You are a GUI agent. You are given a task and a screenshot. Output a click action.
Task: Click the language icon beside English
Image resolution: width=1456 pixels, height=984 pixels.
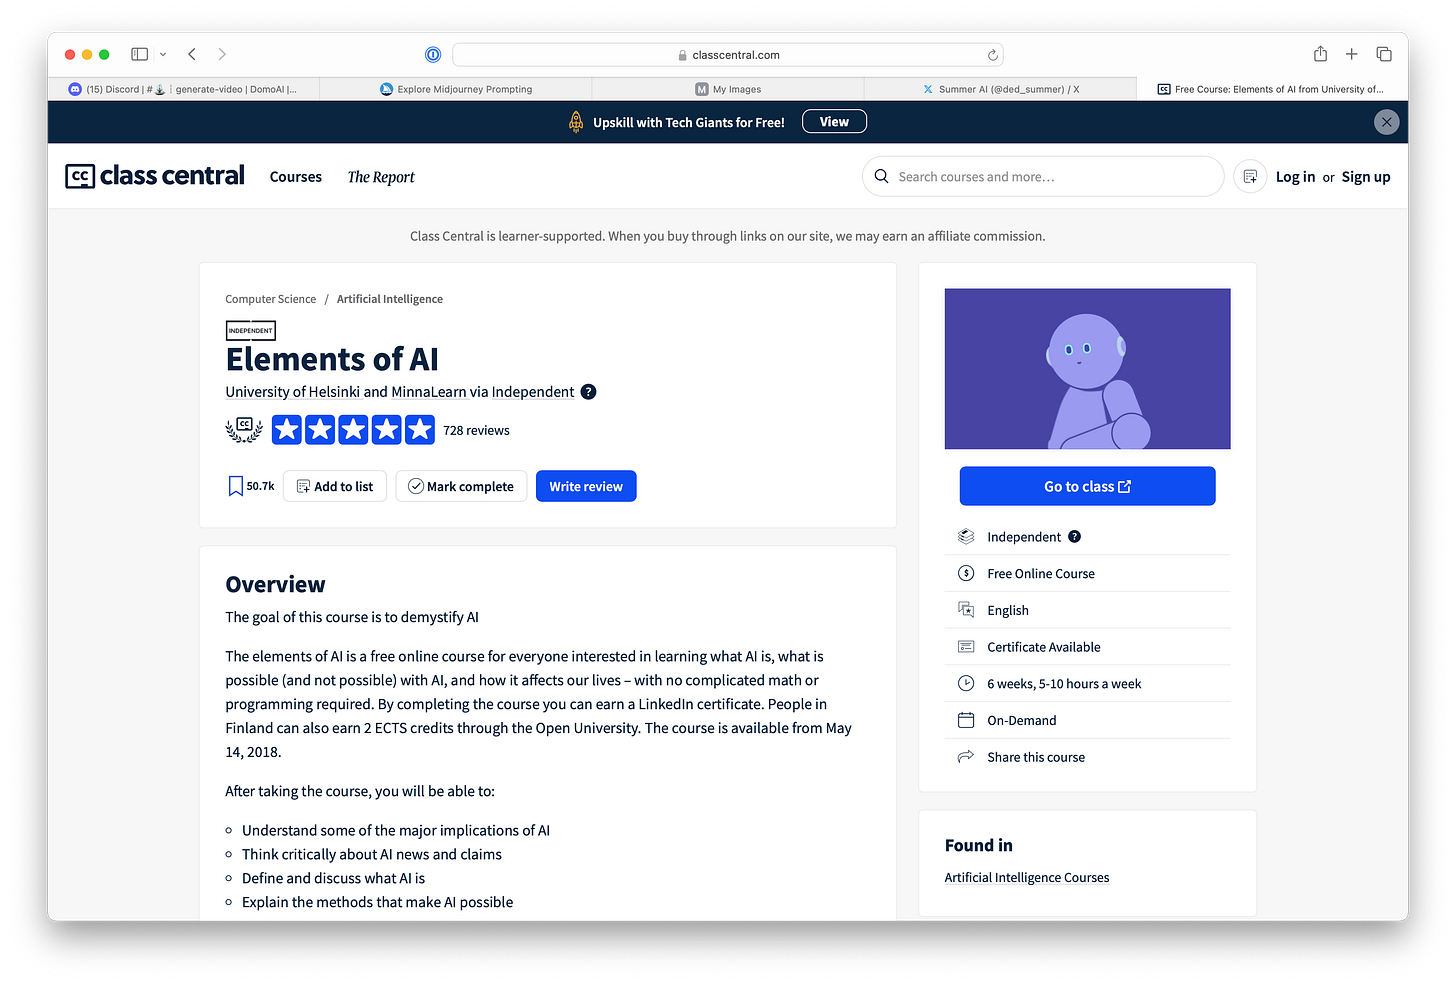click(966, 610)
